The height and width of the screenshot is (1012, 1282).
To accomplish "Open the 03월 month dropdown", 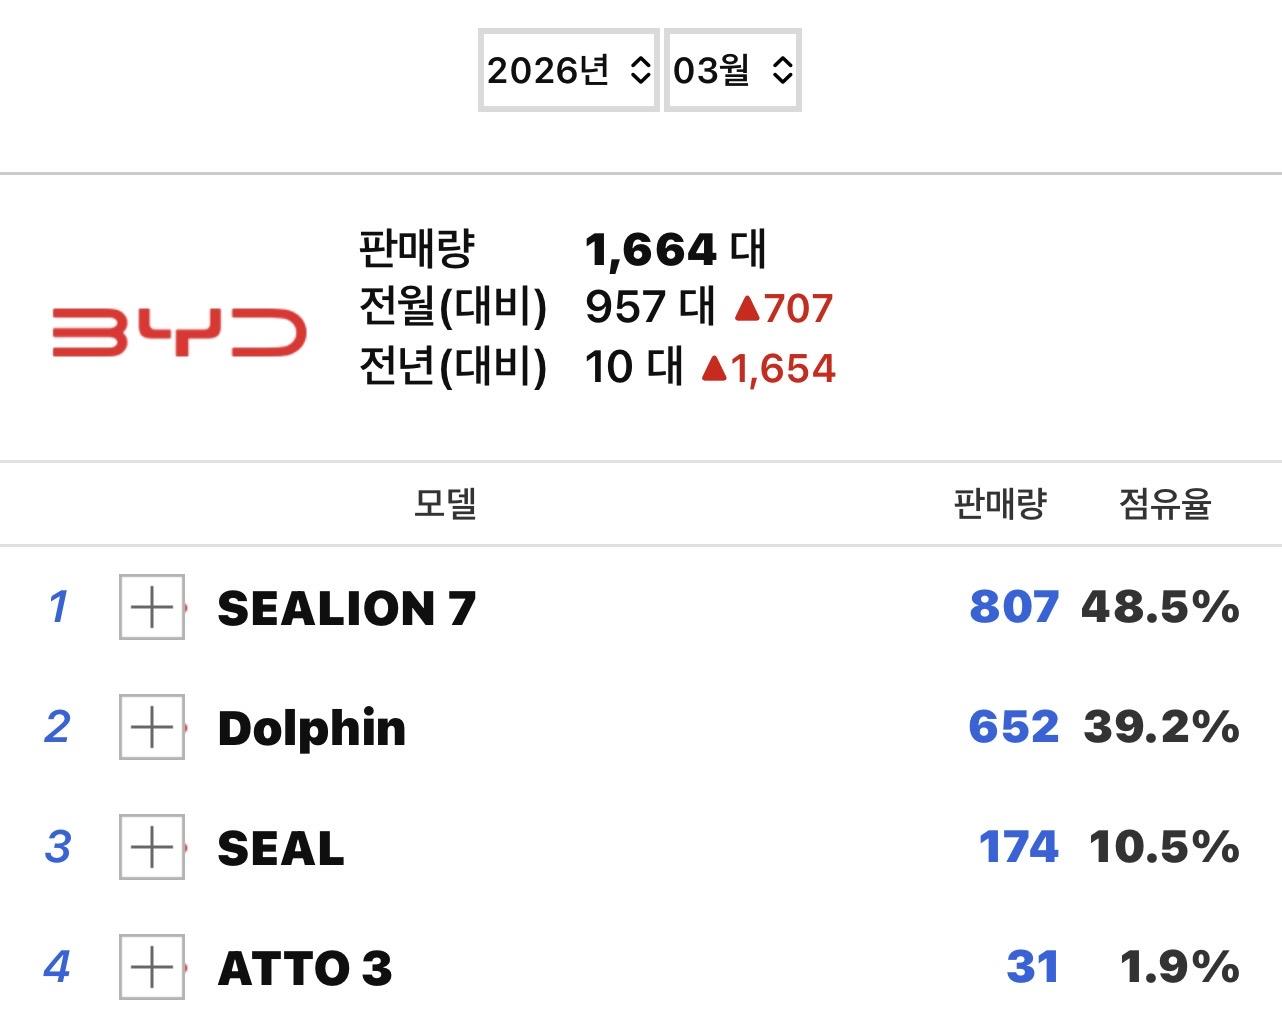I will point(732,70).
